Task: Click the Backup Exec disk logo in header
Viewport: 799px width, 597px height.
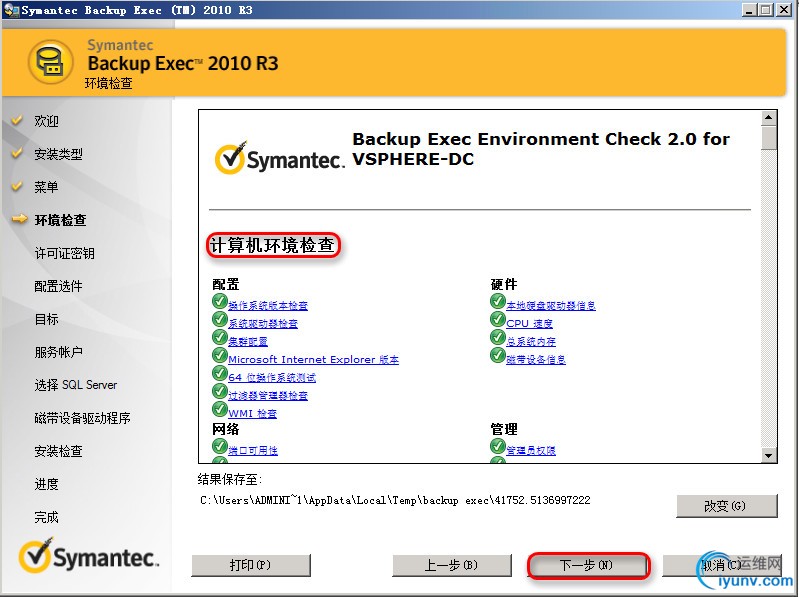Action: tap(51, 62)
